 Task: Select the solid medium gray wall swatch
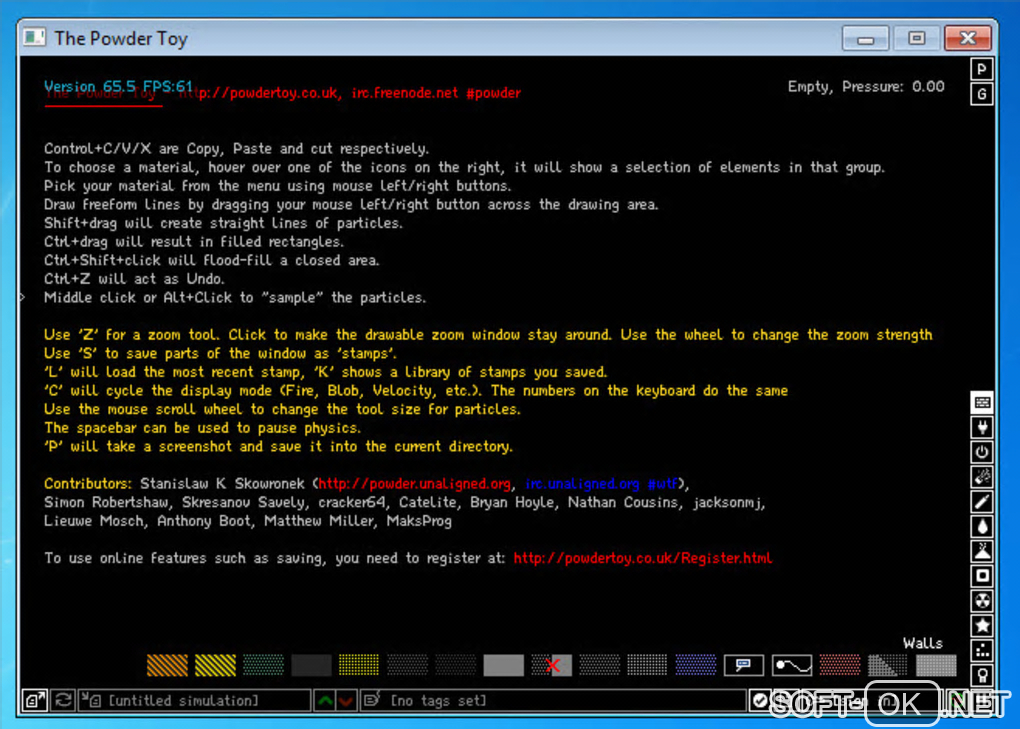click(x=503, y=665)
